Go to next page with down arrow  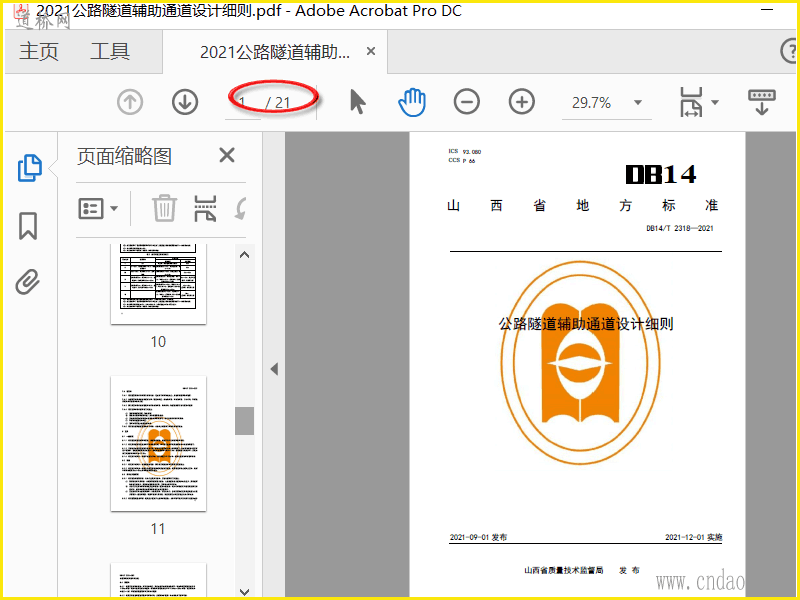click(x=185, y=102)
